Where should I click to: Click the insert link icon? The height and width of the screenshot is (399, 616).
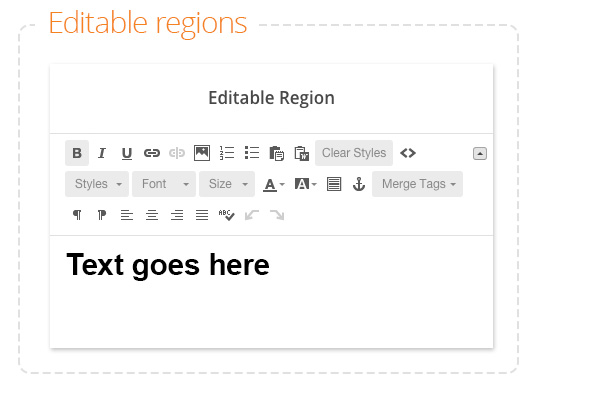[x=152, y=153]
